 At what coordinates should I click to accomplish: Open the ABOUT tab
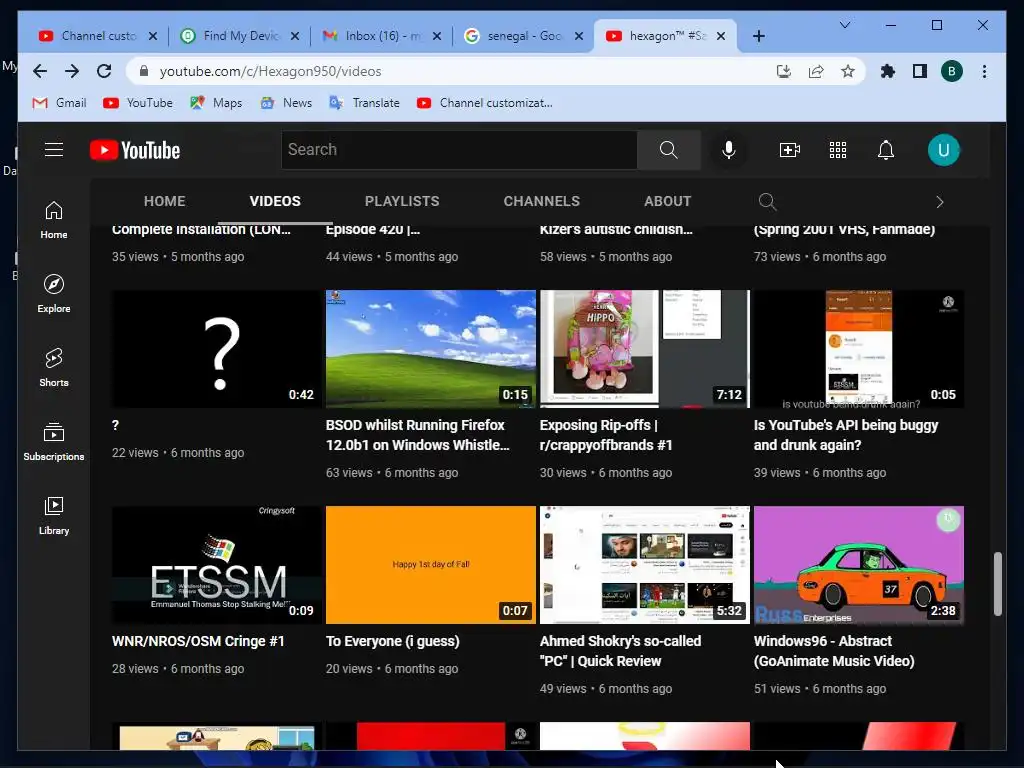tap(667, 201)
